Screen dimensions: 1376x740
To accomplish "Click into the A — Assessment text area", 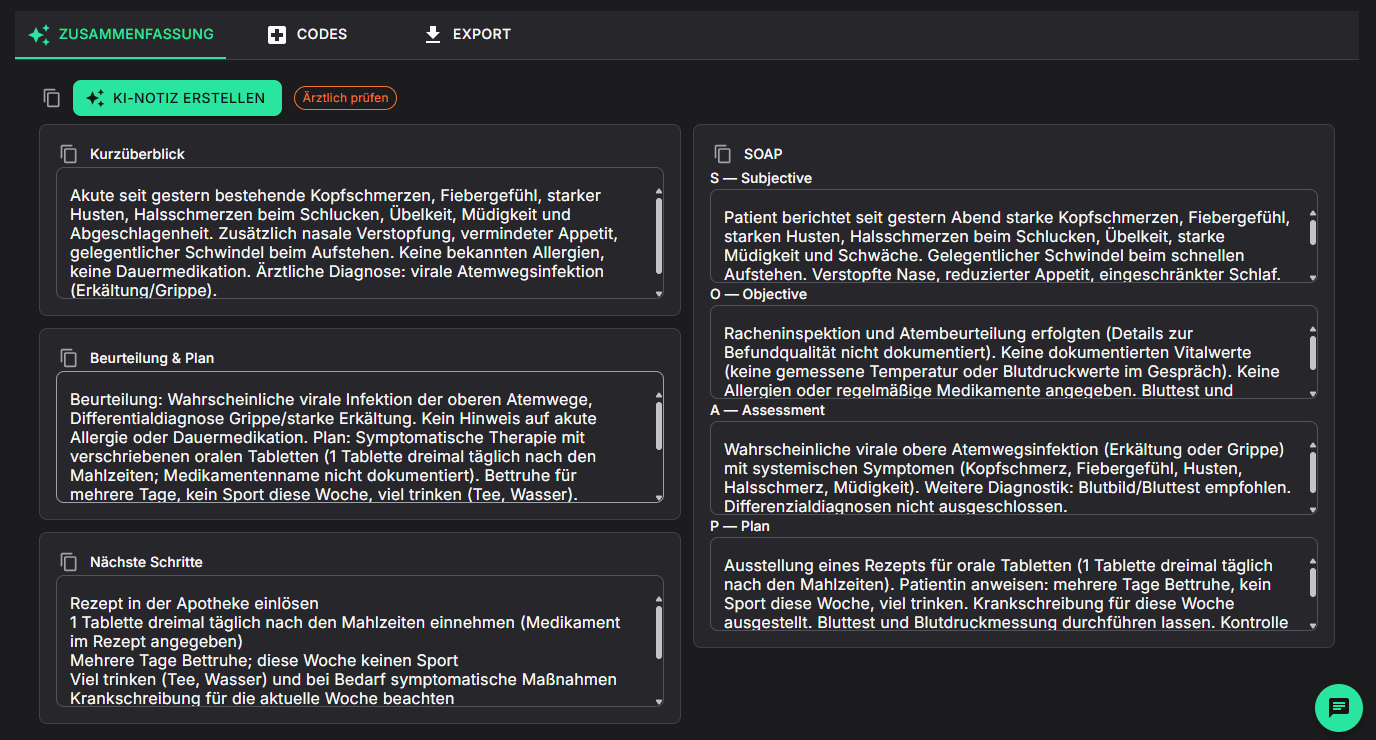I will (x=1014, y=468).
